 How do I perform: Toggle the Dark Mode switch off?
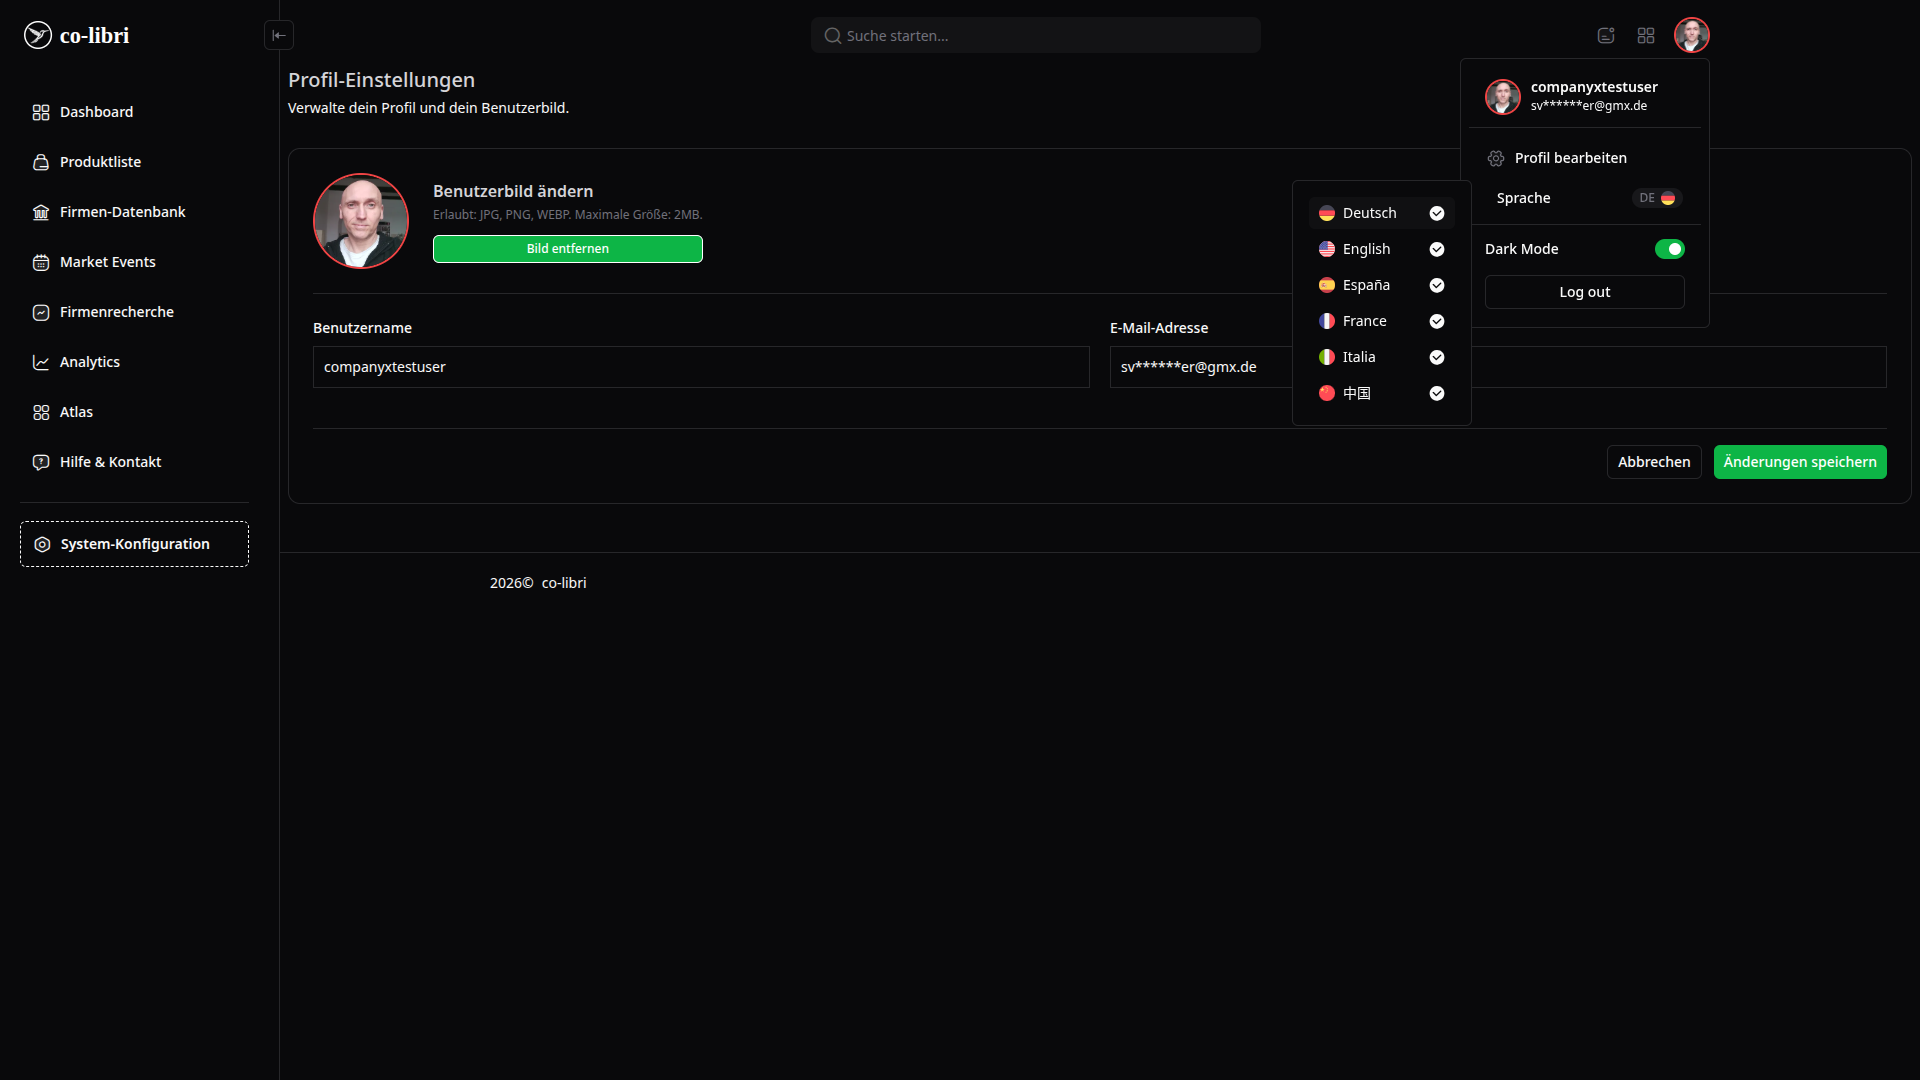tap(1669, 249)
